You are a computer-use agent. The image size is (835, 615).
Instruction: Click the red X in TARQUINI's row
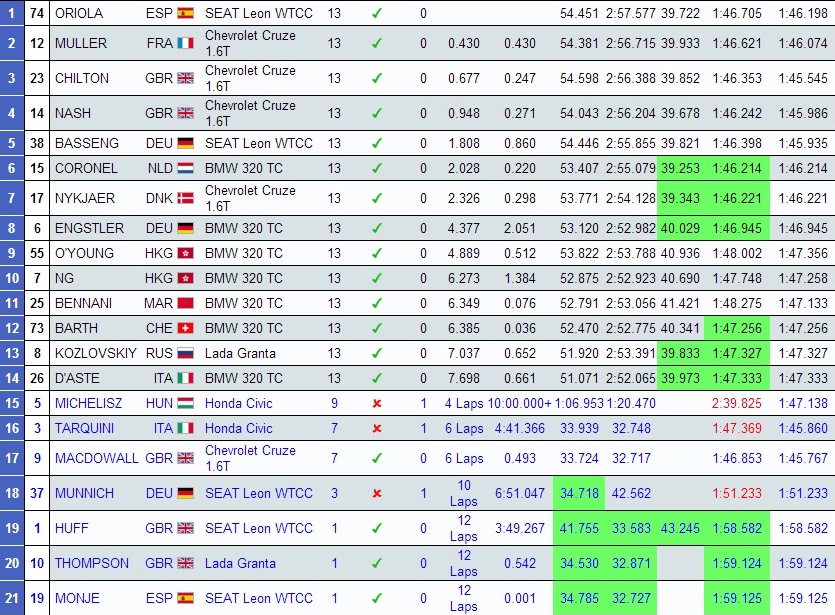(376, 428)
